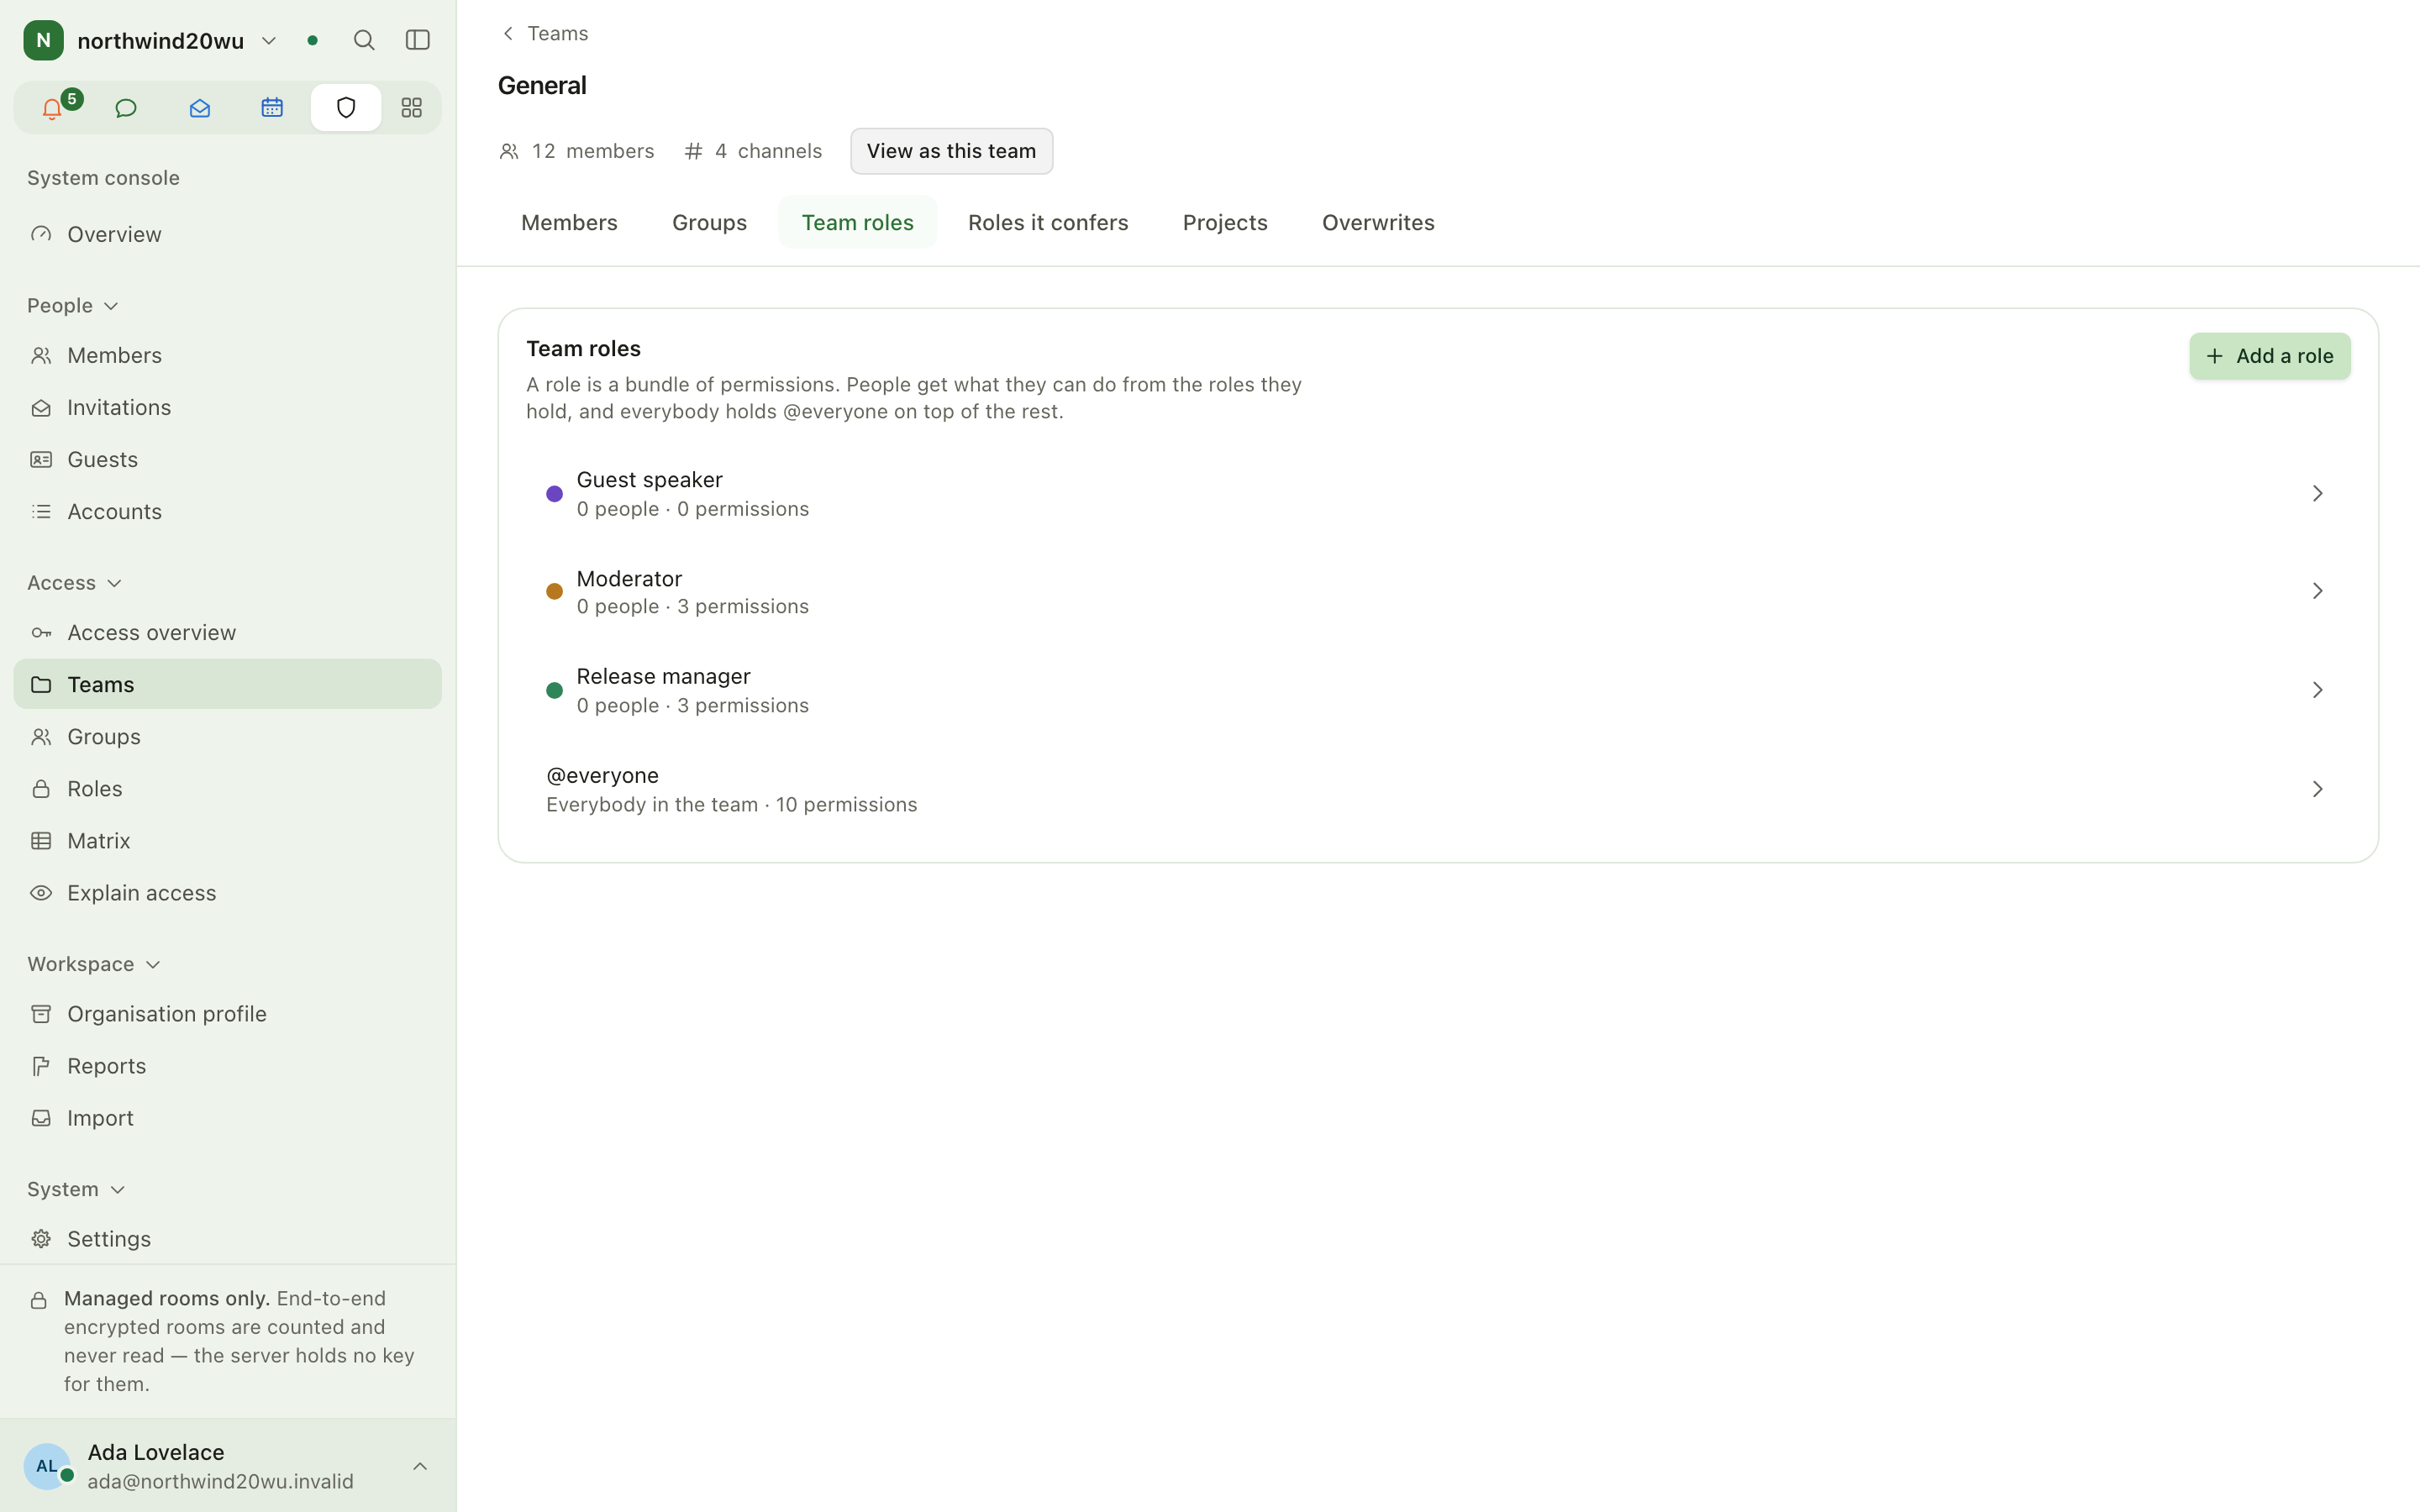The height and width of the screenshot is (1512, 2420).
Task: Click View as this team button
Action: coord(951,151)
